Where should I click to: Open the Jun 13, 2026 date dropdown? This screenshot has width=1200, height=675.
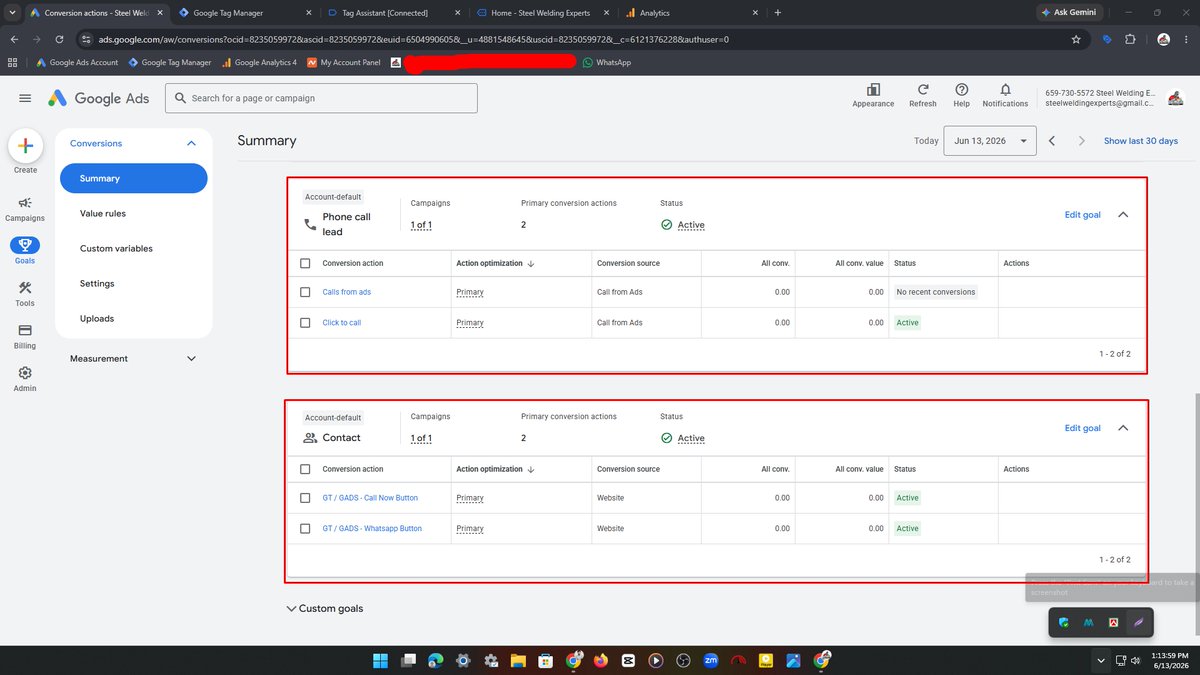989,141
